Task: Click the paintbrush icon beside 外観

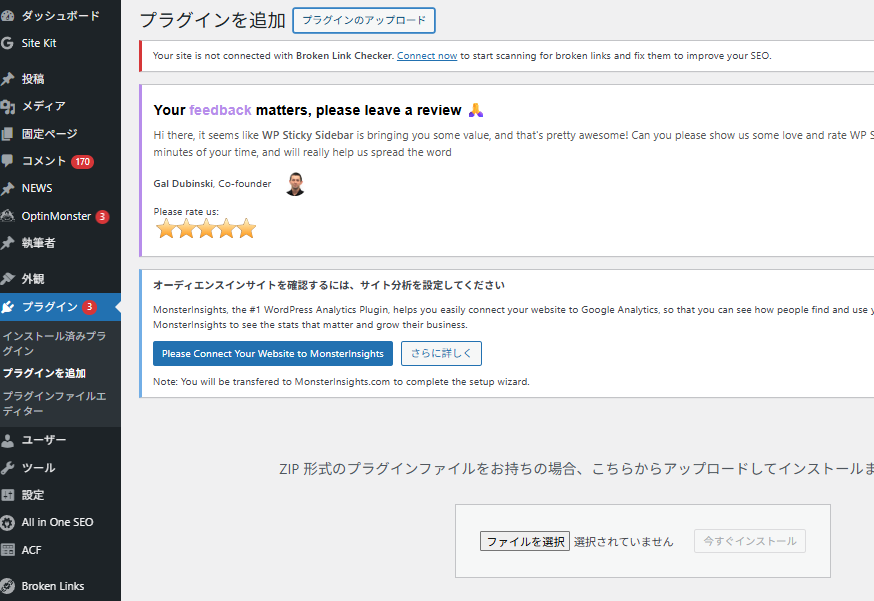Action: pyautogui.click(x=8, y=279)
